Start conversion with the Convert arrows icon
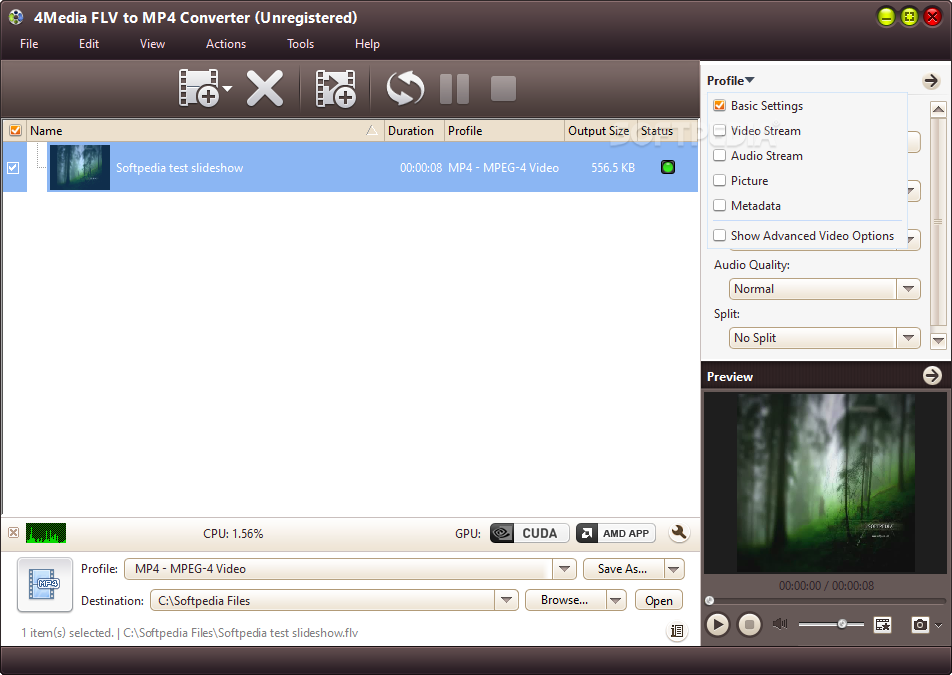The width and height of the screenshot is (952, 675). [405, 89]
